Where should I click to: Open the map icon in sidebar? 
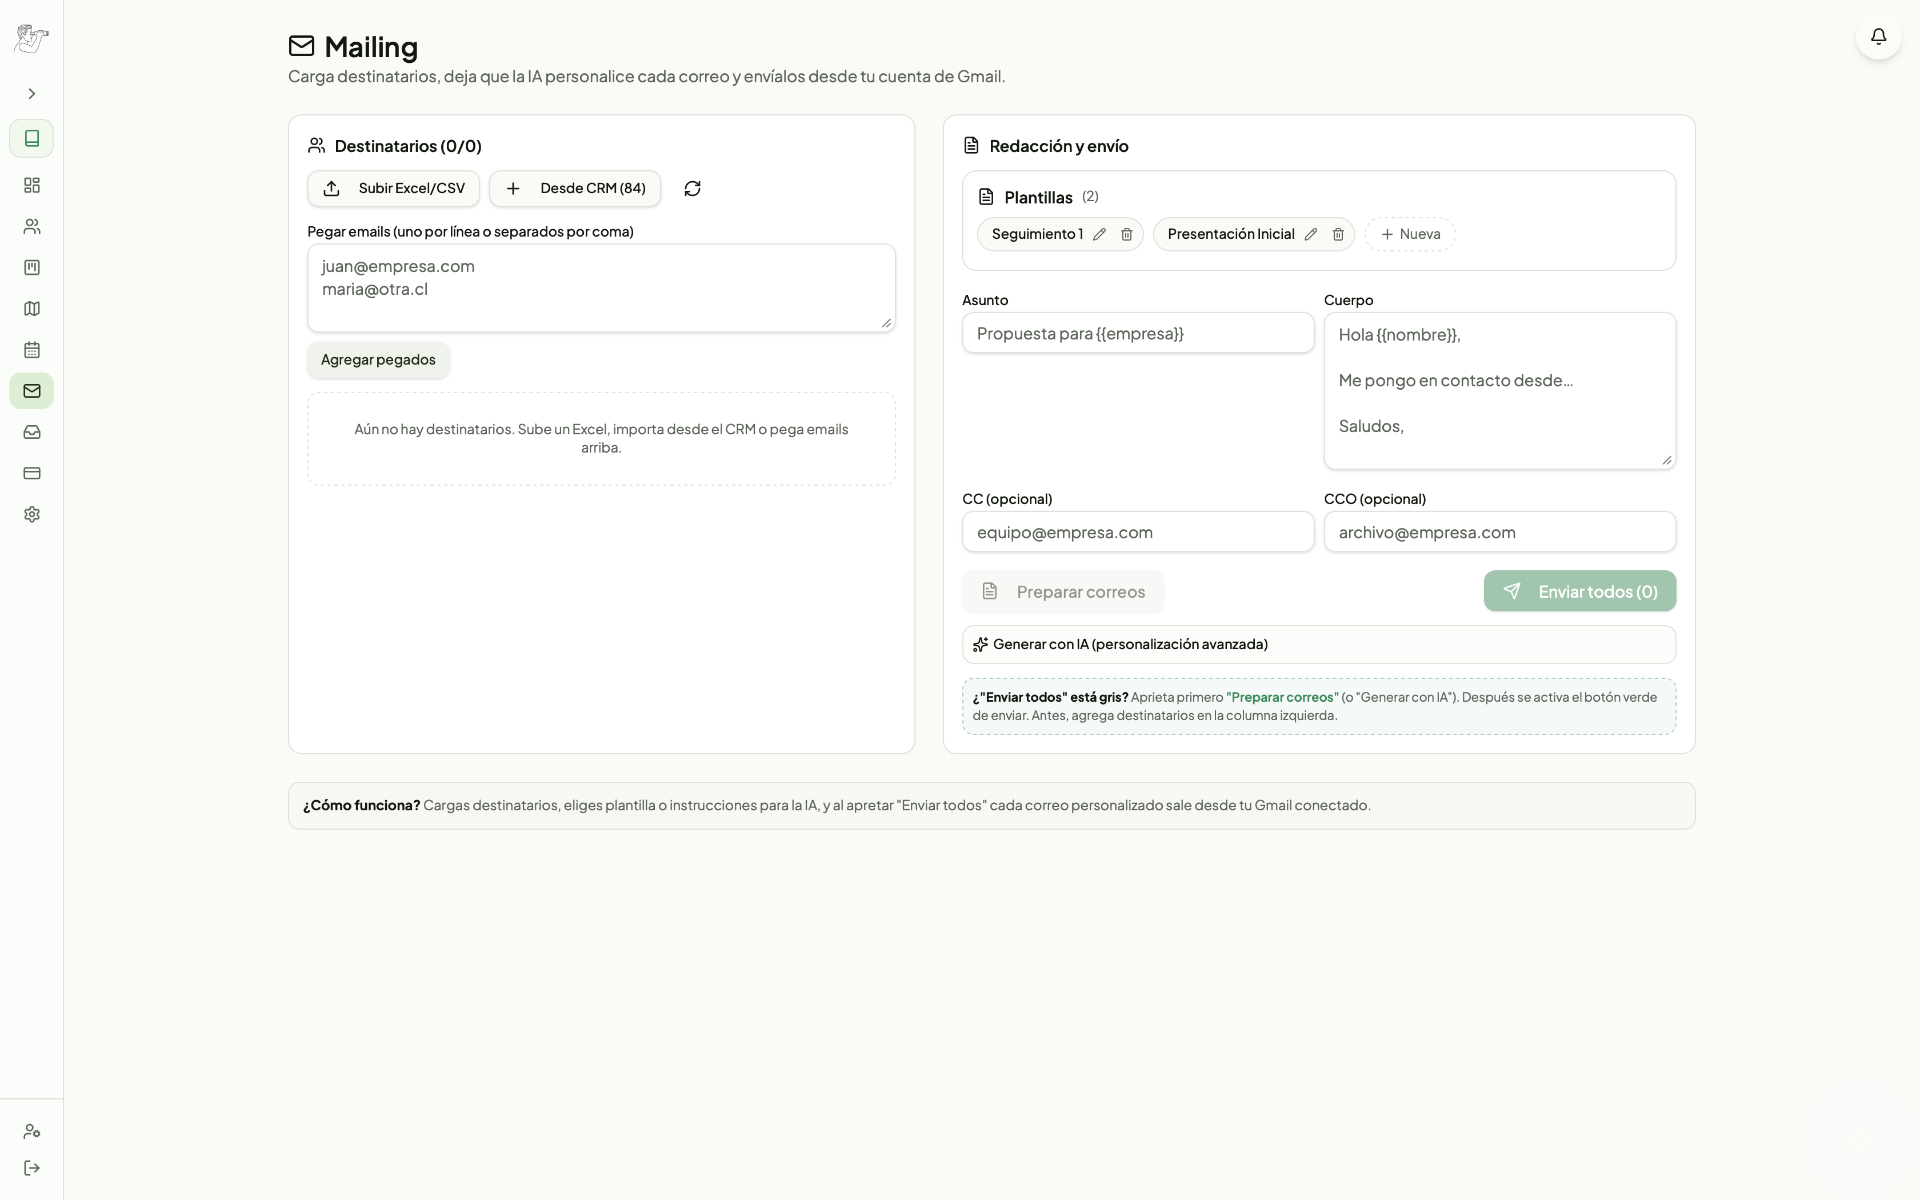(x=32, y=308)
